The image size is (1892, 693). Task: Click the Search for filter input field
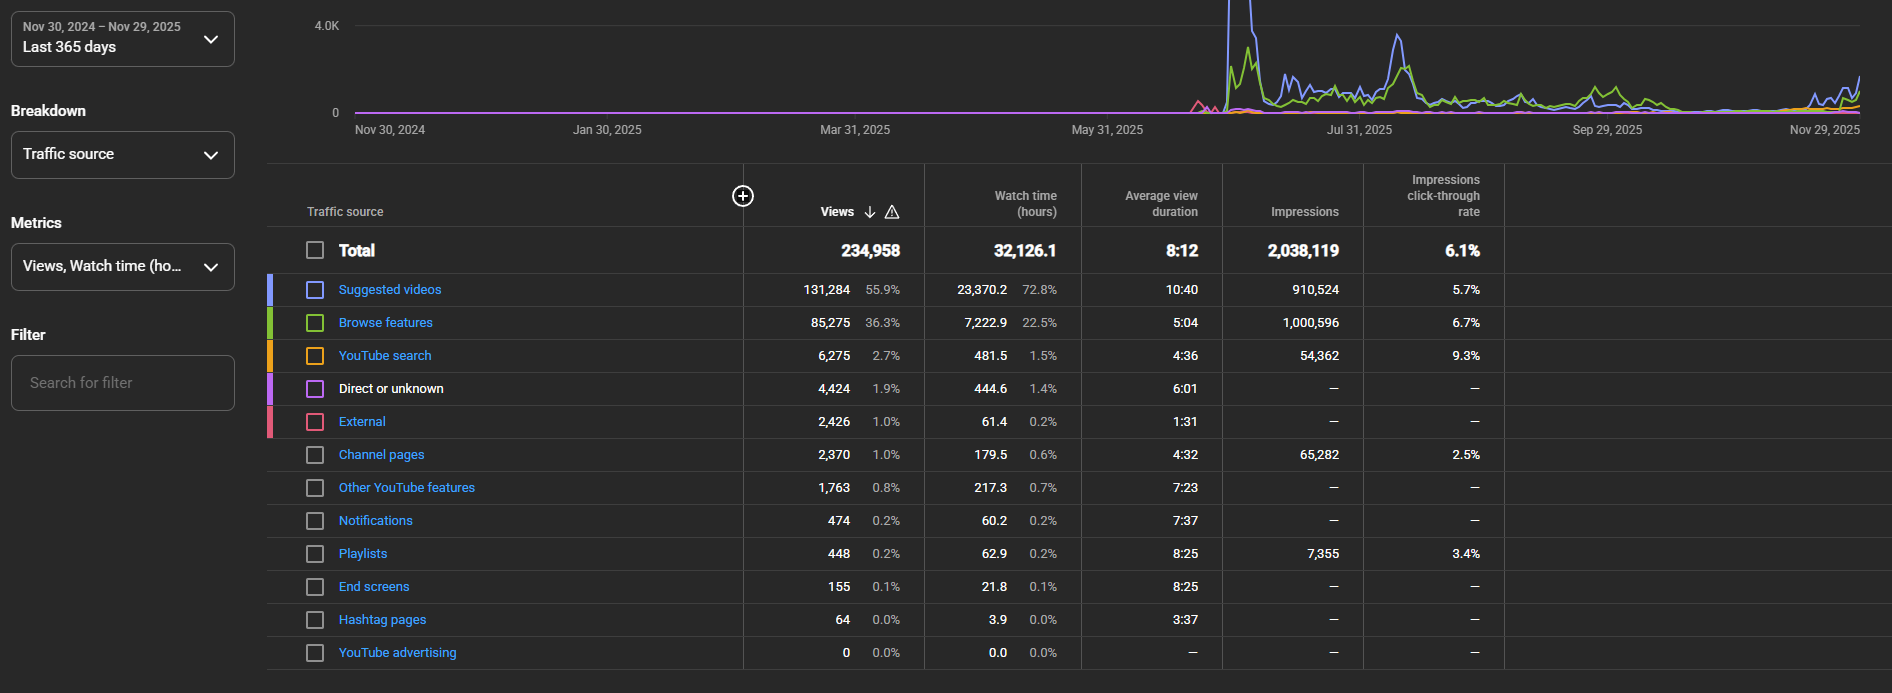point(122,383)
